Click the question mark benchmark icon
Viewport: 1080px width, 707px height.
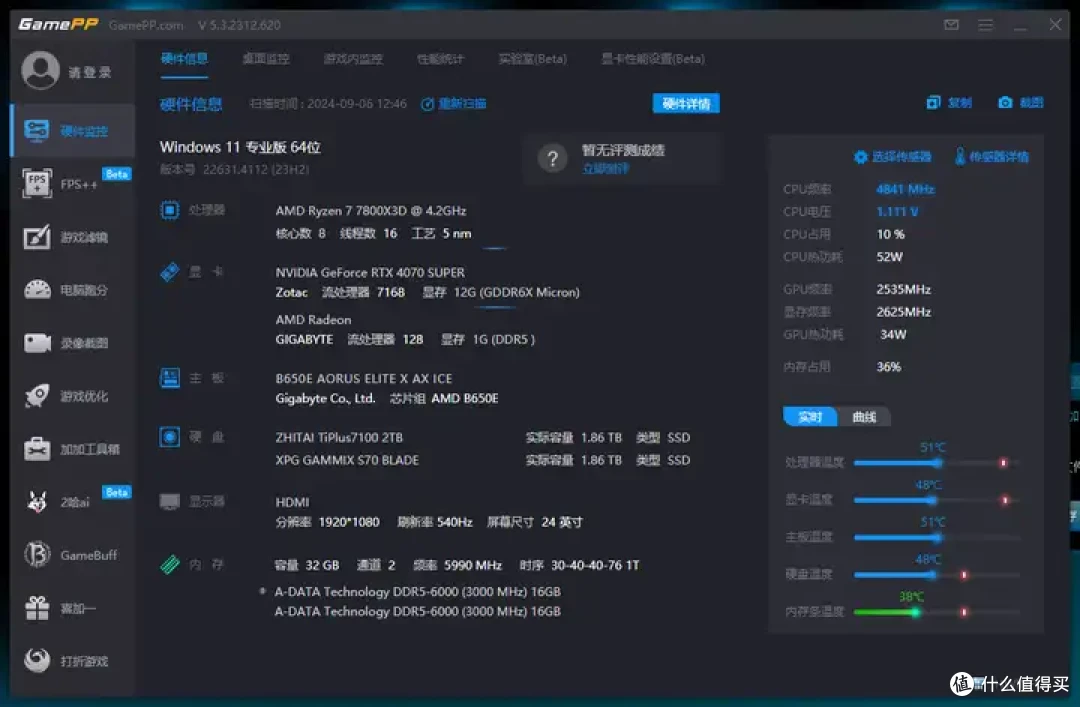pyautogui.click(x=552, y=159)
